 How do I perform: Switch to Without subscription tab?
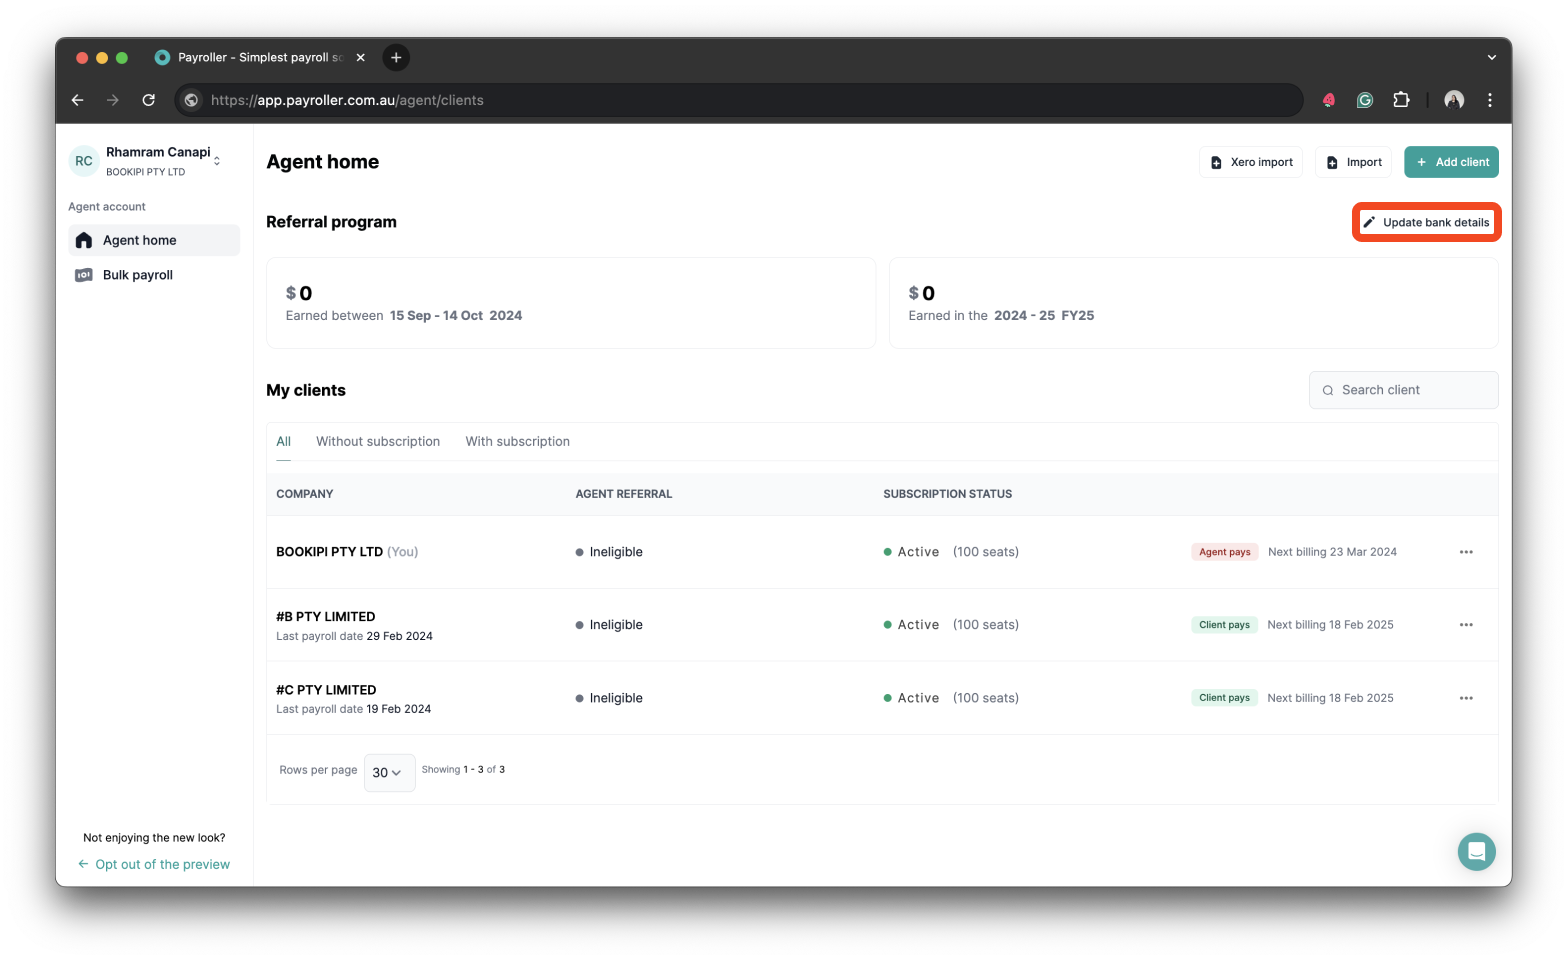378,441
